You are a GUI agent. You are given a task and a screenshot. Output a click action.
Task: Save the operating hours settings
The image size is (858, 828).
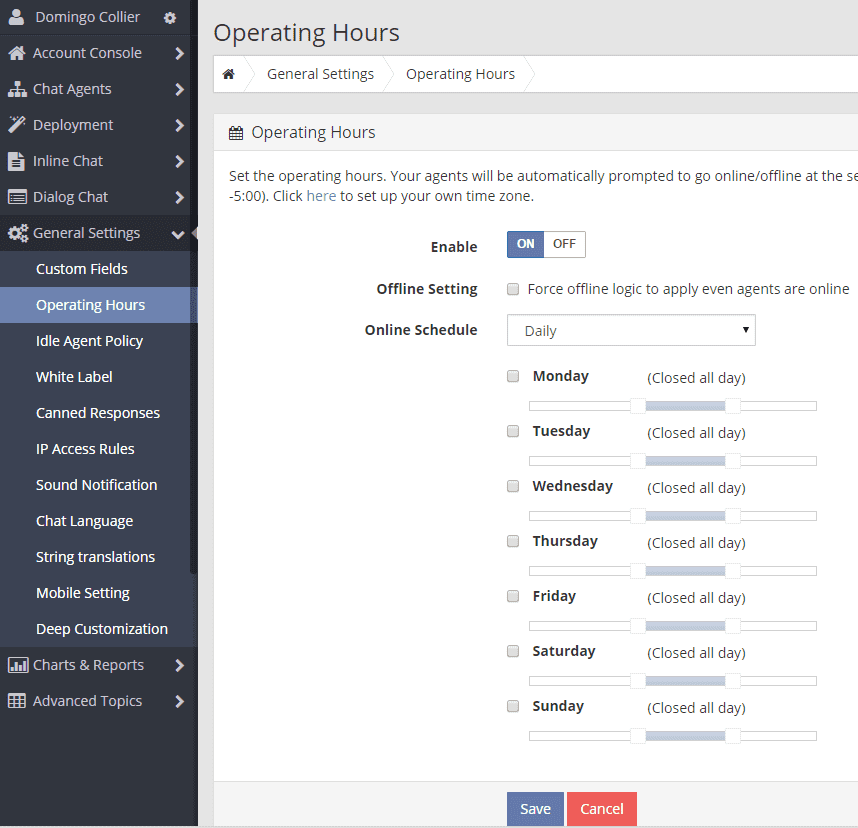(535, 809)
